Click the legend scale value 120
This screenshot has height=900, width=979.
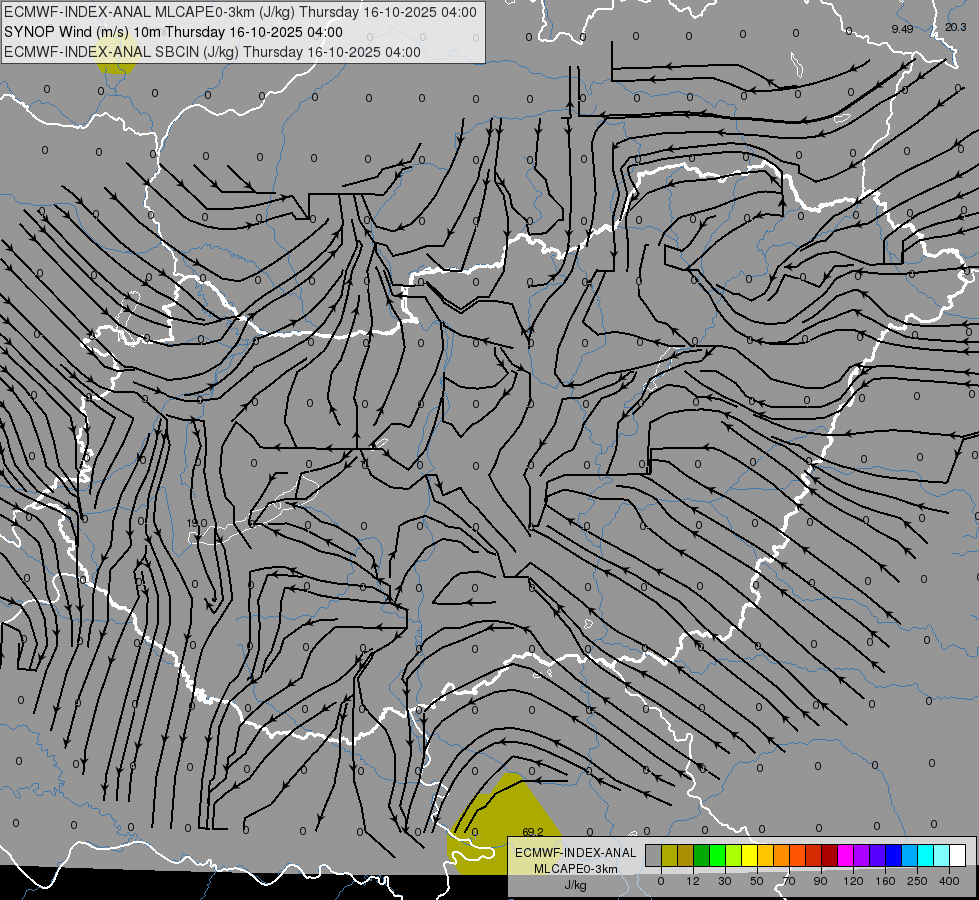[853, 881]
